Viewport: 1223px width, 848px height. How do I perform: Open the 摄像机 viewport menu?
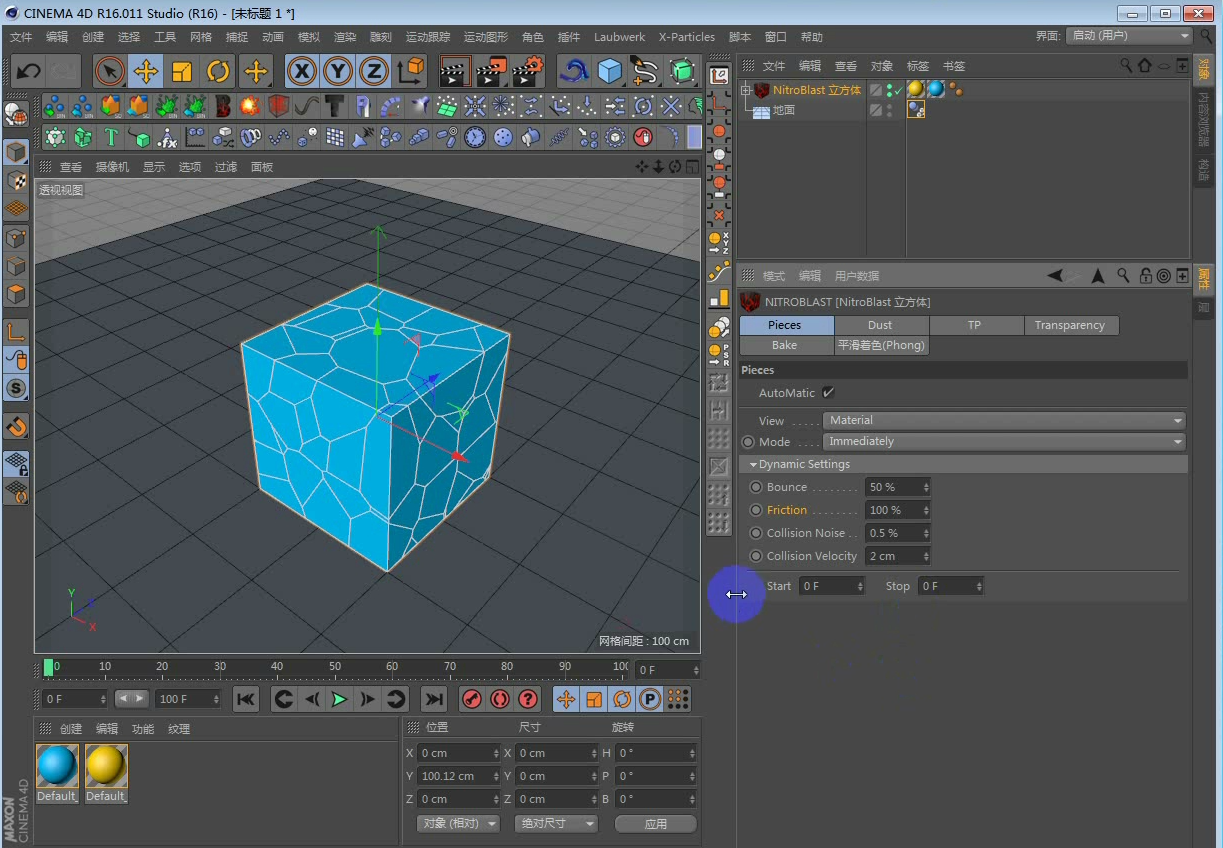[x=112, y=167]
